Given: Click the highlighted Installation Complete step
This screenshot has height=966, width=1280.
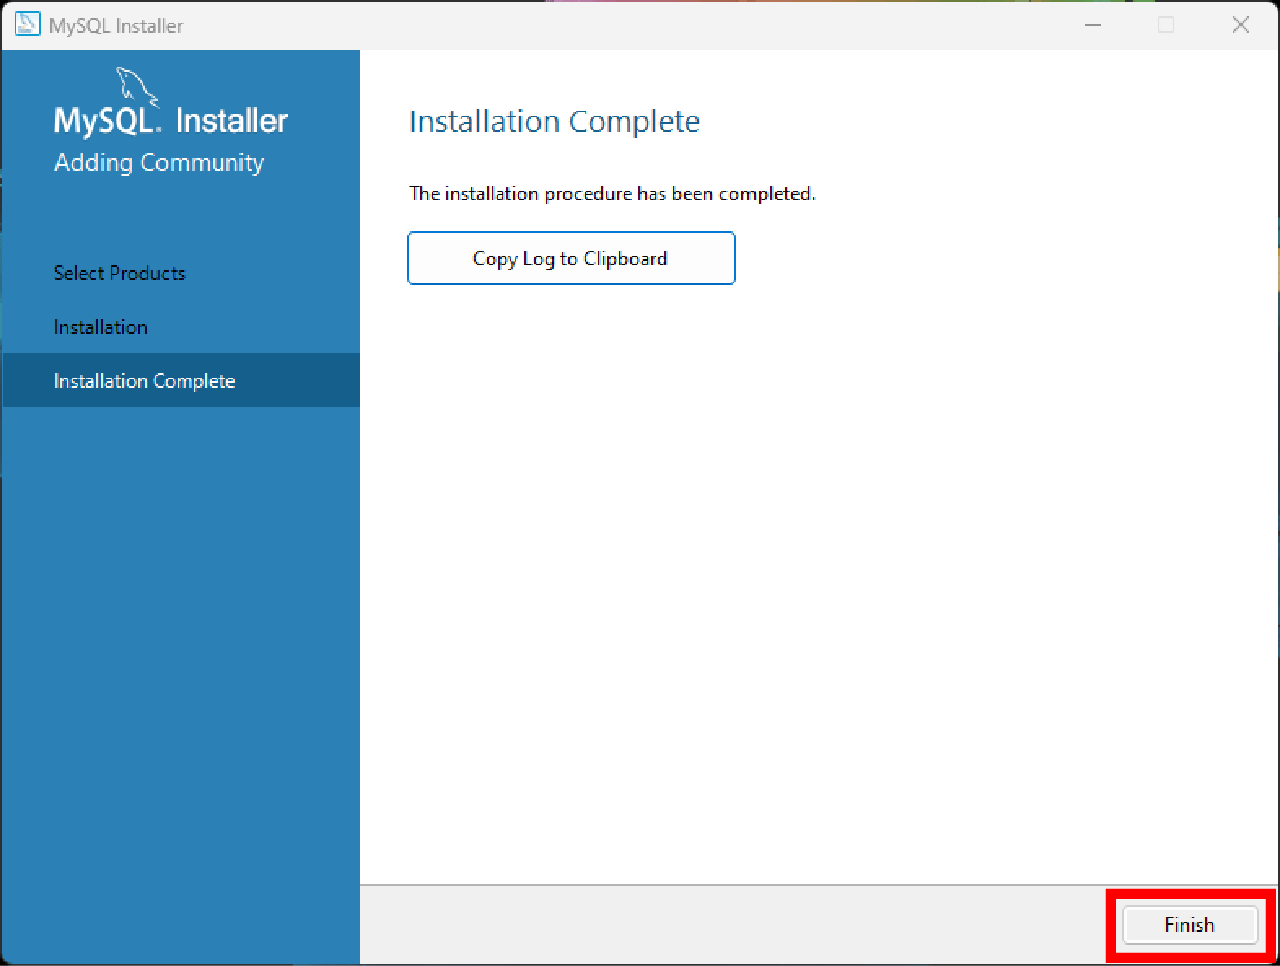Looking at the screenshot, I should coord(144,380).
